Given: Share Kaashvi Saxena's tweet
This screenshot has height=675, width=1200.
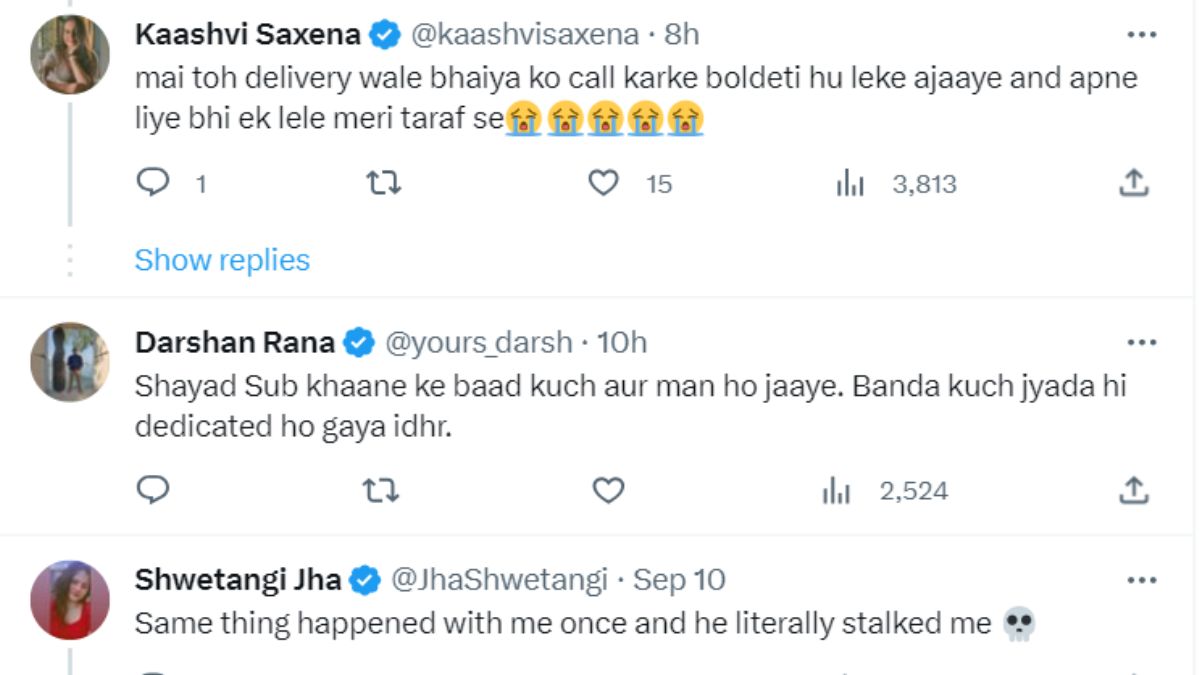Looking at the screenshot, I should 1132,183.
